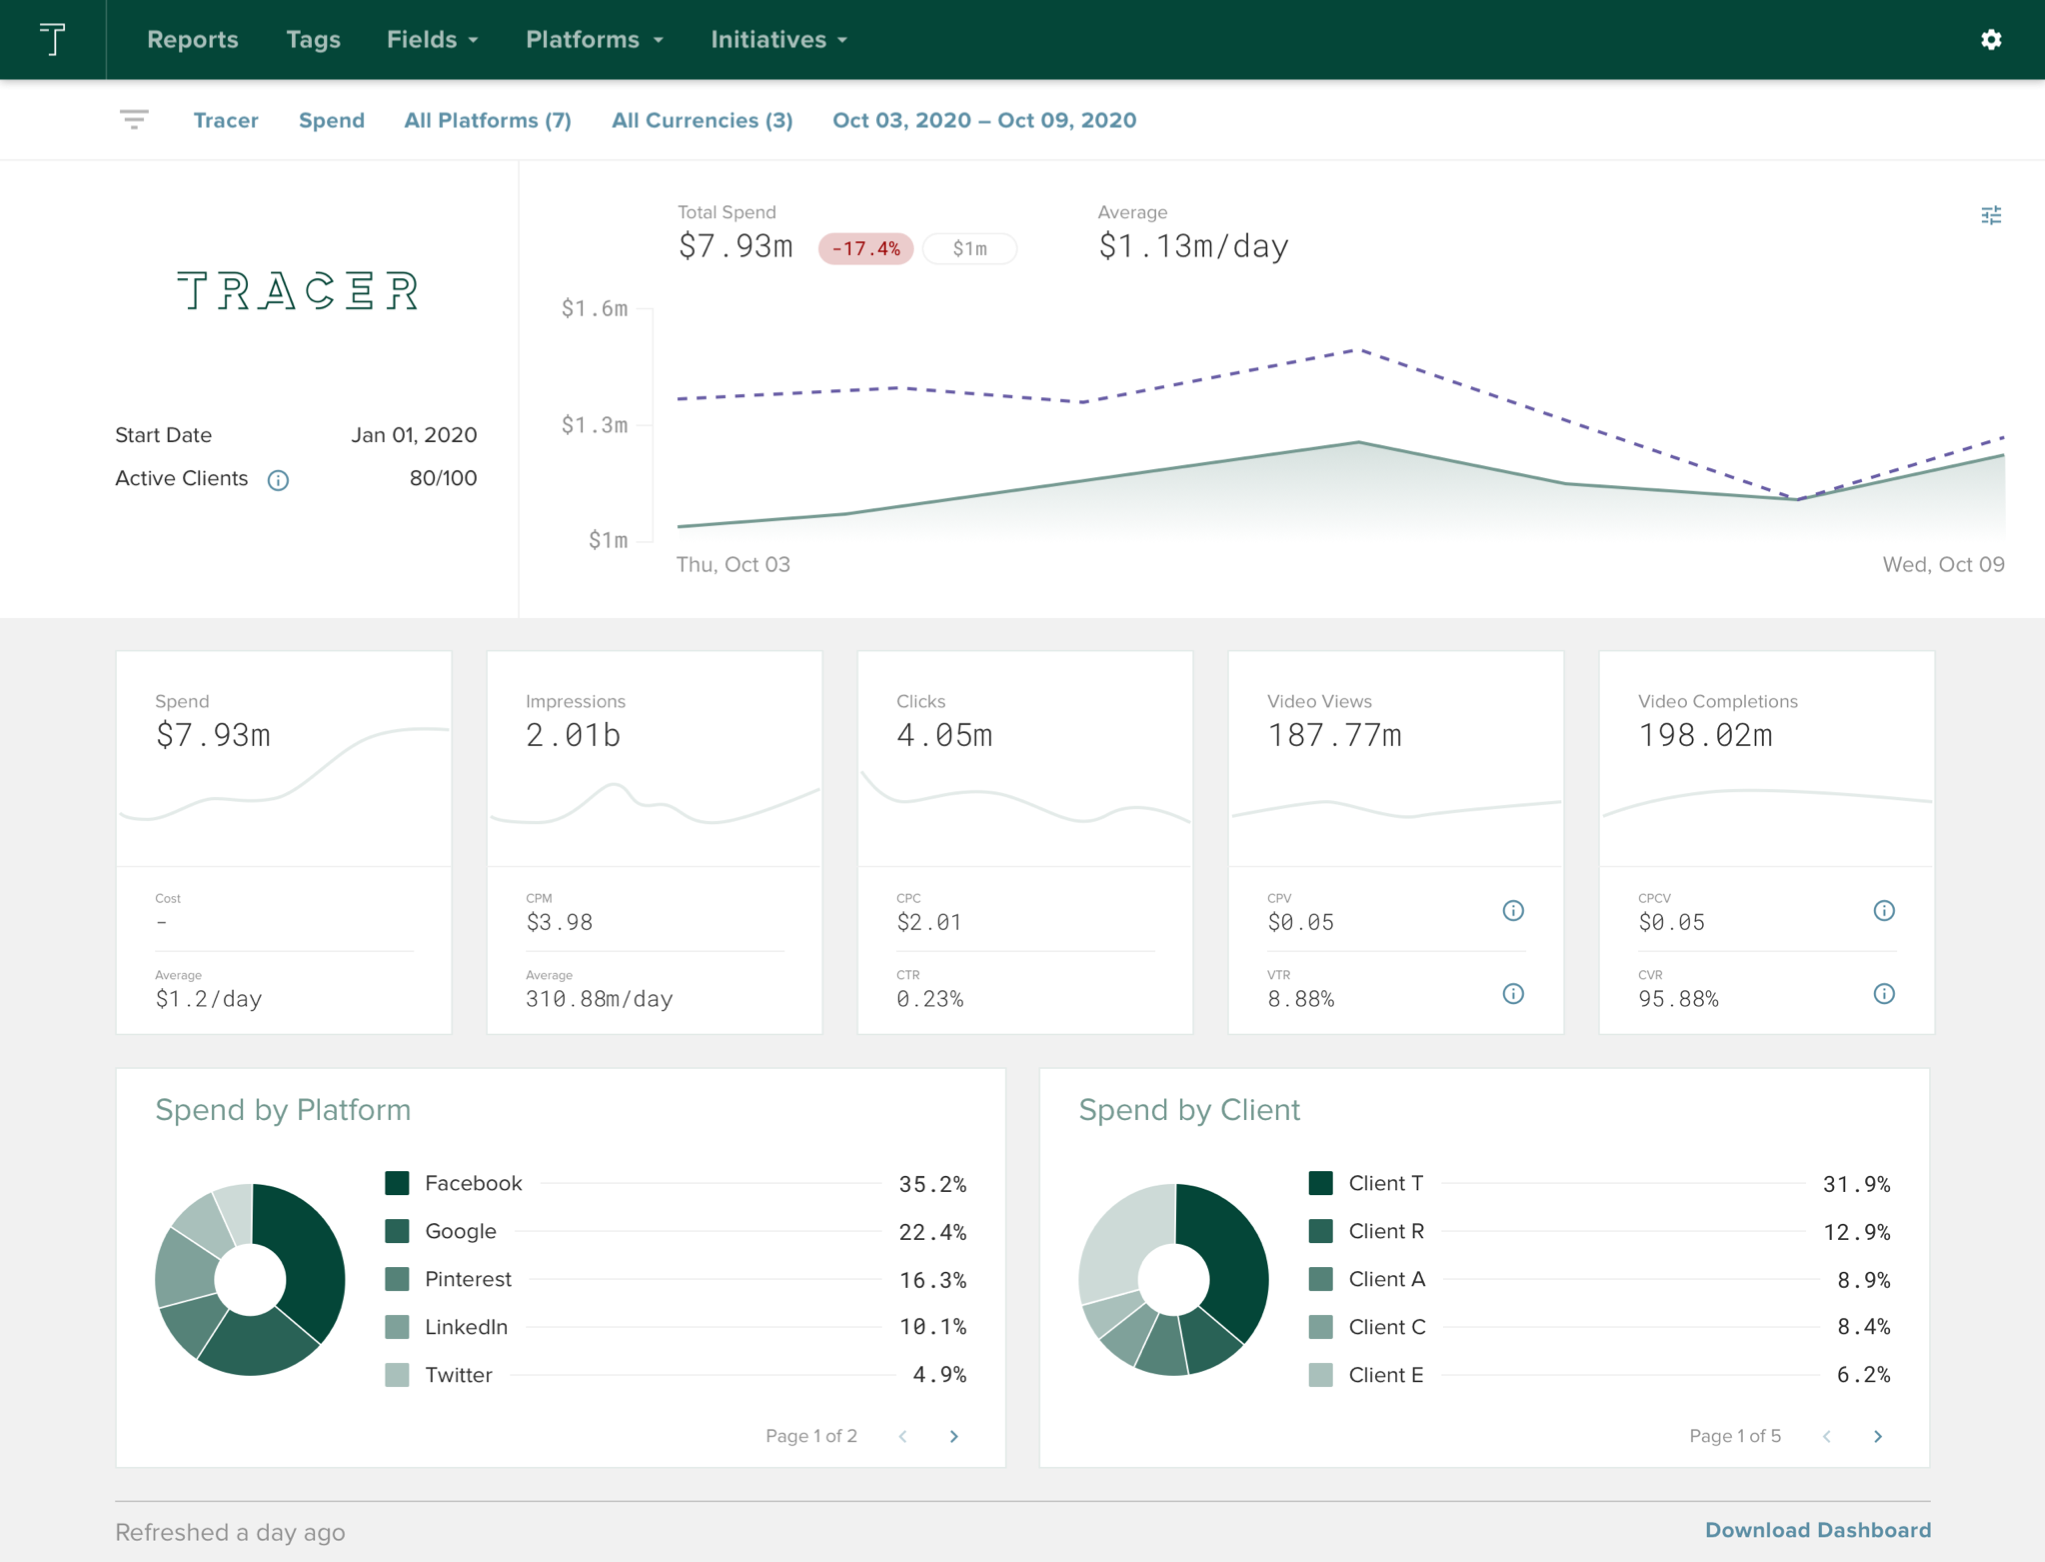Expand the Initiatives dropdown menu

pos(779,39)
